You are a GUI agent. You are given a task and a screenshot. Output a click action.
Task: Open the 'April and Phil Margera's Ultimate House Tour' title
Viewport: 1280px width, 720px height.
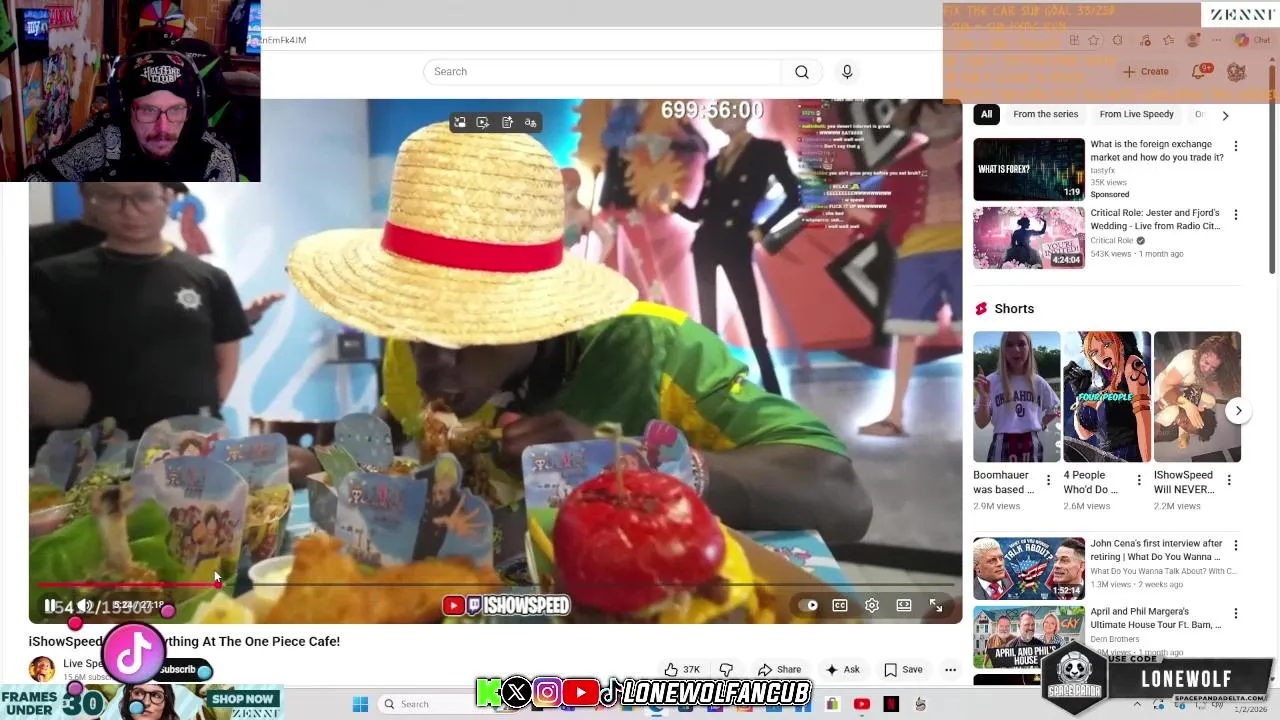coord(1155,618)
